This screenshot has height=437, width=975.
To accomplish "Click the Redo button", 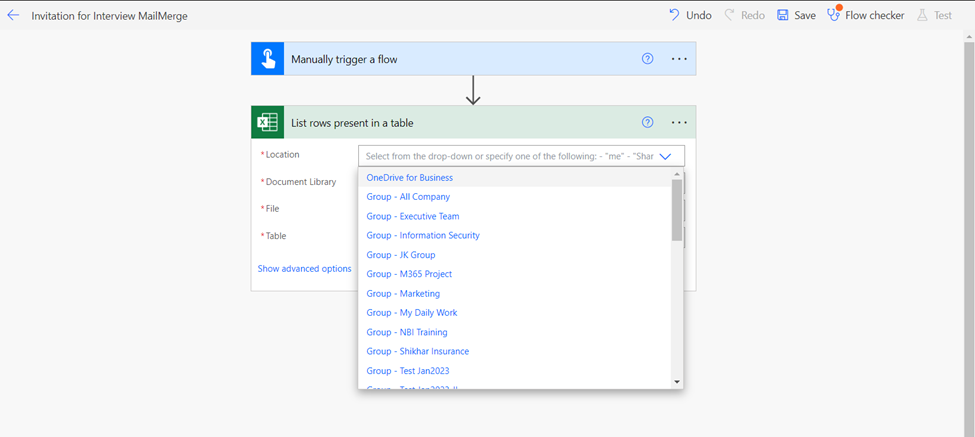I will coord(745,15).
